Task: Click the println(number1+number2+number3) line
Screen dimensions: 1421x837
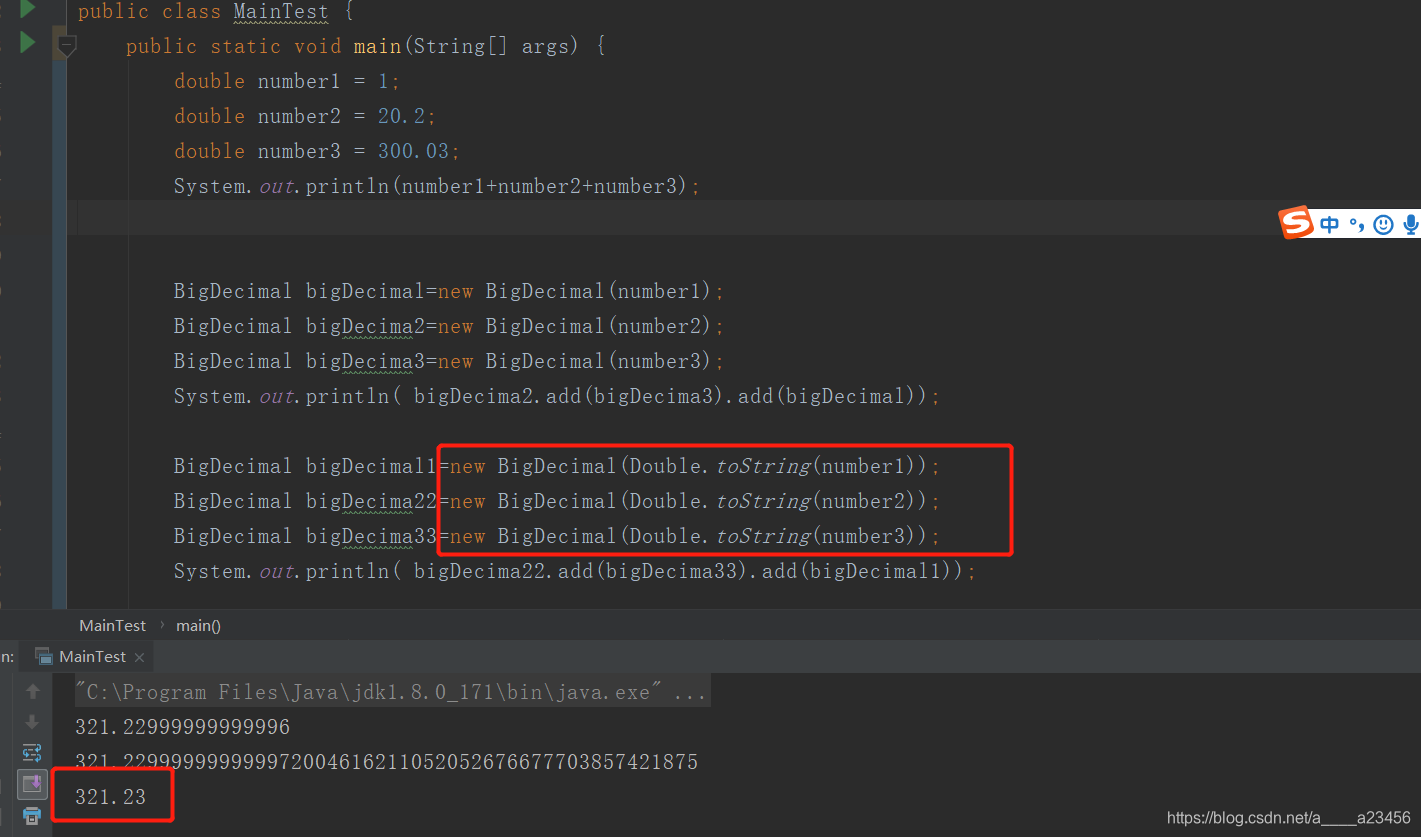Action: (437, 186)
